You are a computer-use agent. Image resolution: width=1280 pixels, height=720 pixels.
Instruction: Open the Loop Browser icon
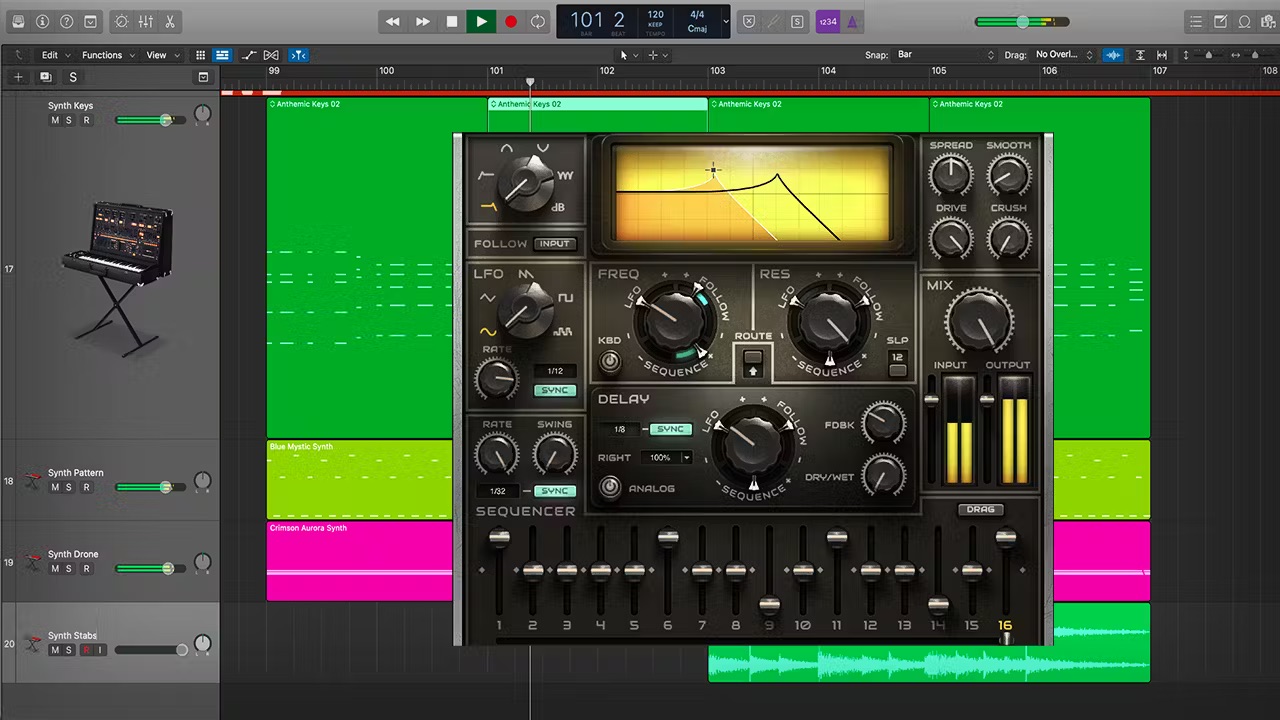pyautogui.click(x=1244, y=21)
